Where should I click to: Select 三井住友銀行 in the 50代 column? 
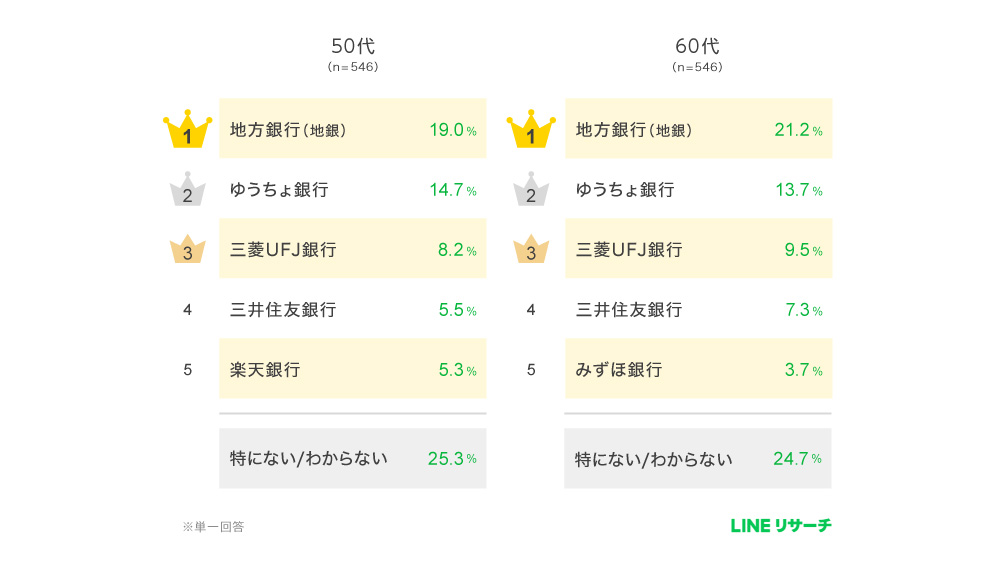pos(283,310)
